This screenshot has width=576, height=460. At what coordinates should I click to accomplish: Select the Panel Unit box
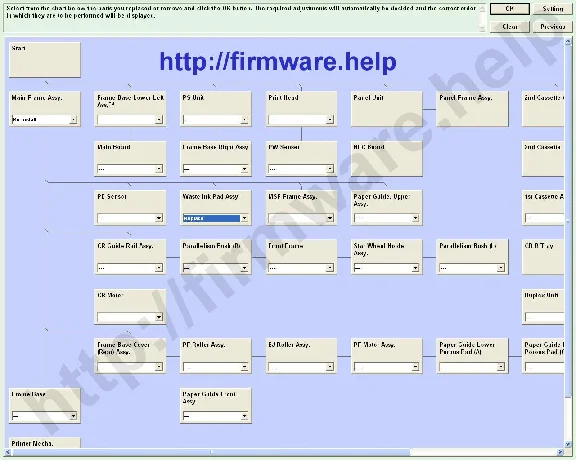[387, 109]
